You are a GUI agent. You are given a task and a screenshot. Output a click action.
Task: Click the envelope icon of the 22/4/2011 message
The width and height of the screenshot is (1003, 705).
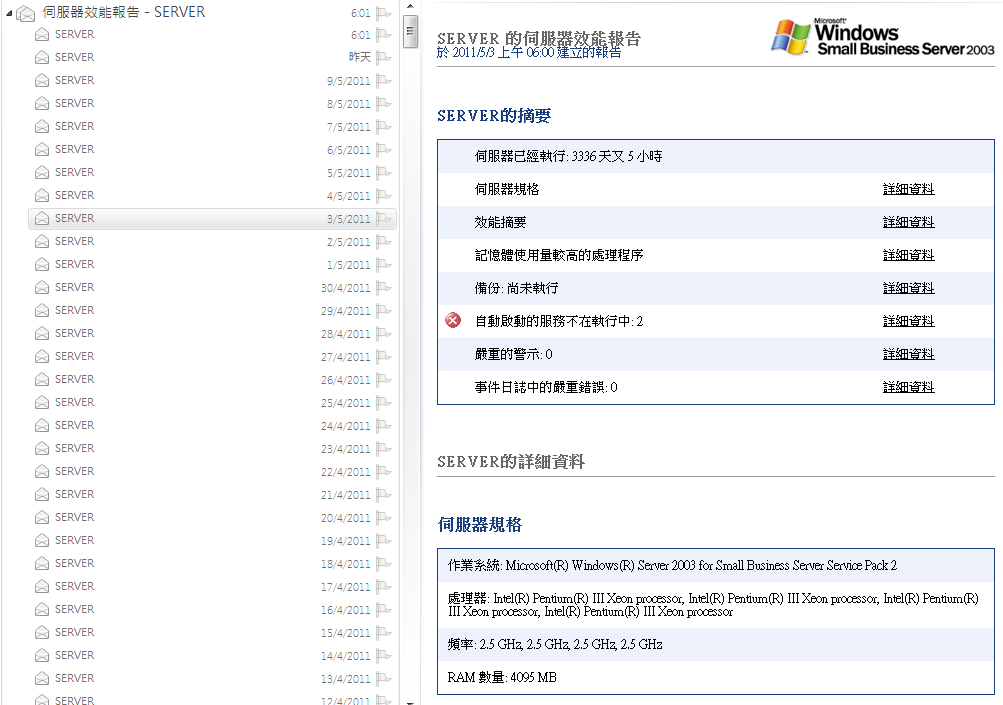click(42, 471)
